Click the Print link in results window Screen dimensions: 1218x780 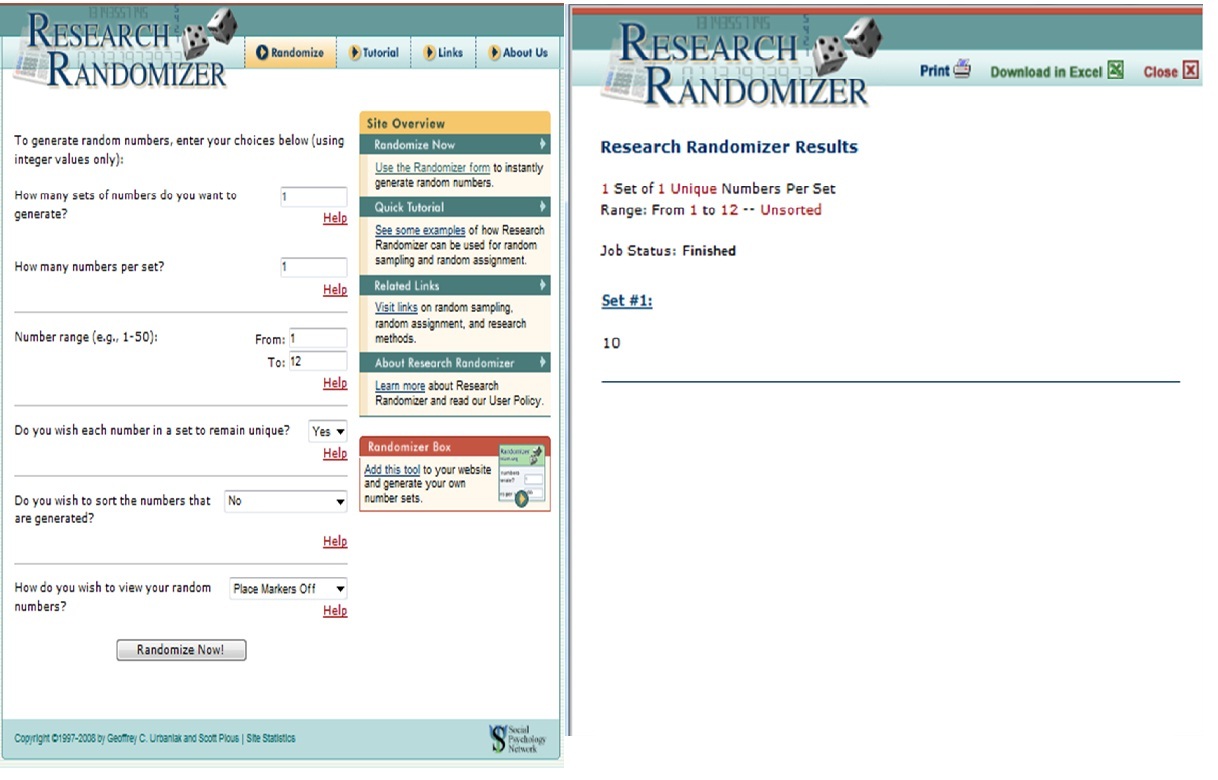point(934,71)
